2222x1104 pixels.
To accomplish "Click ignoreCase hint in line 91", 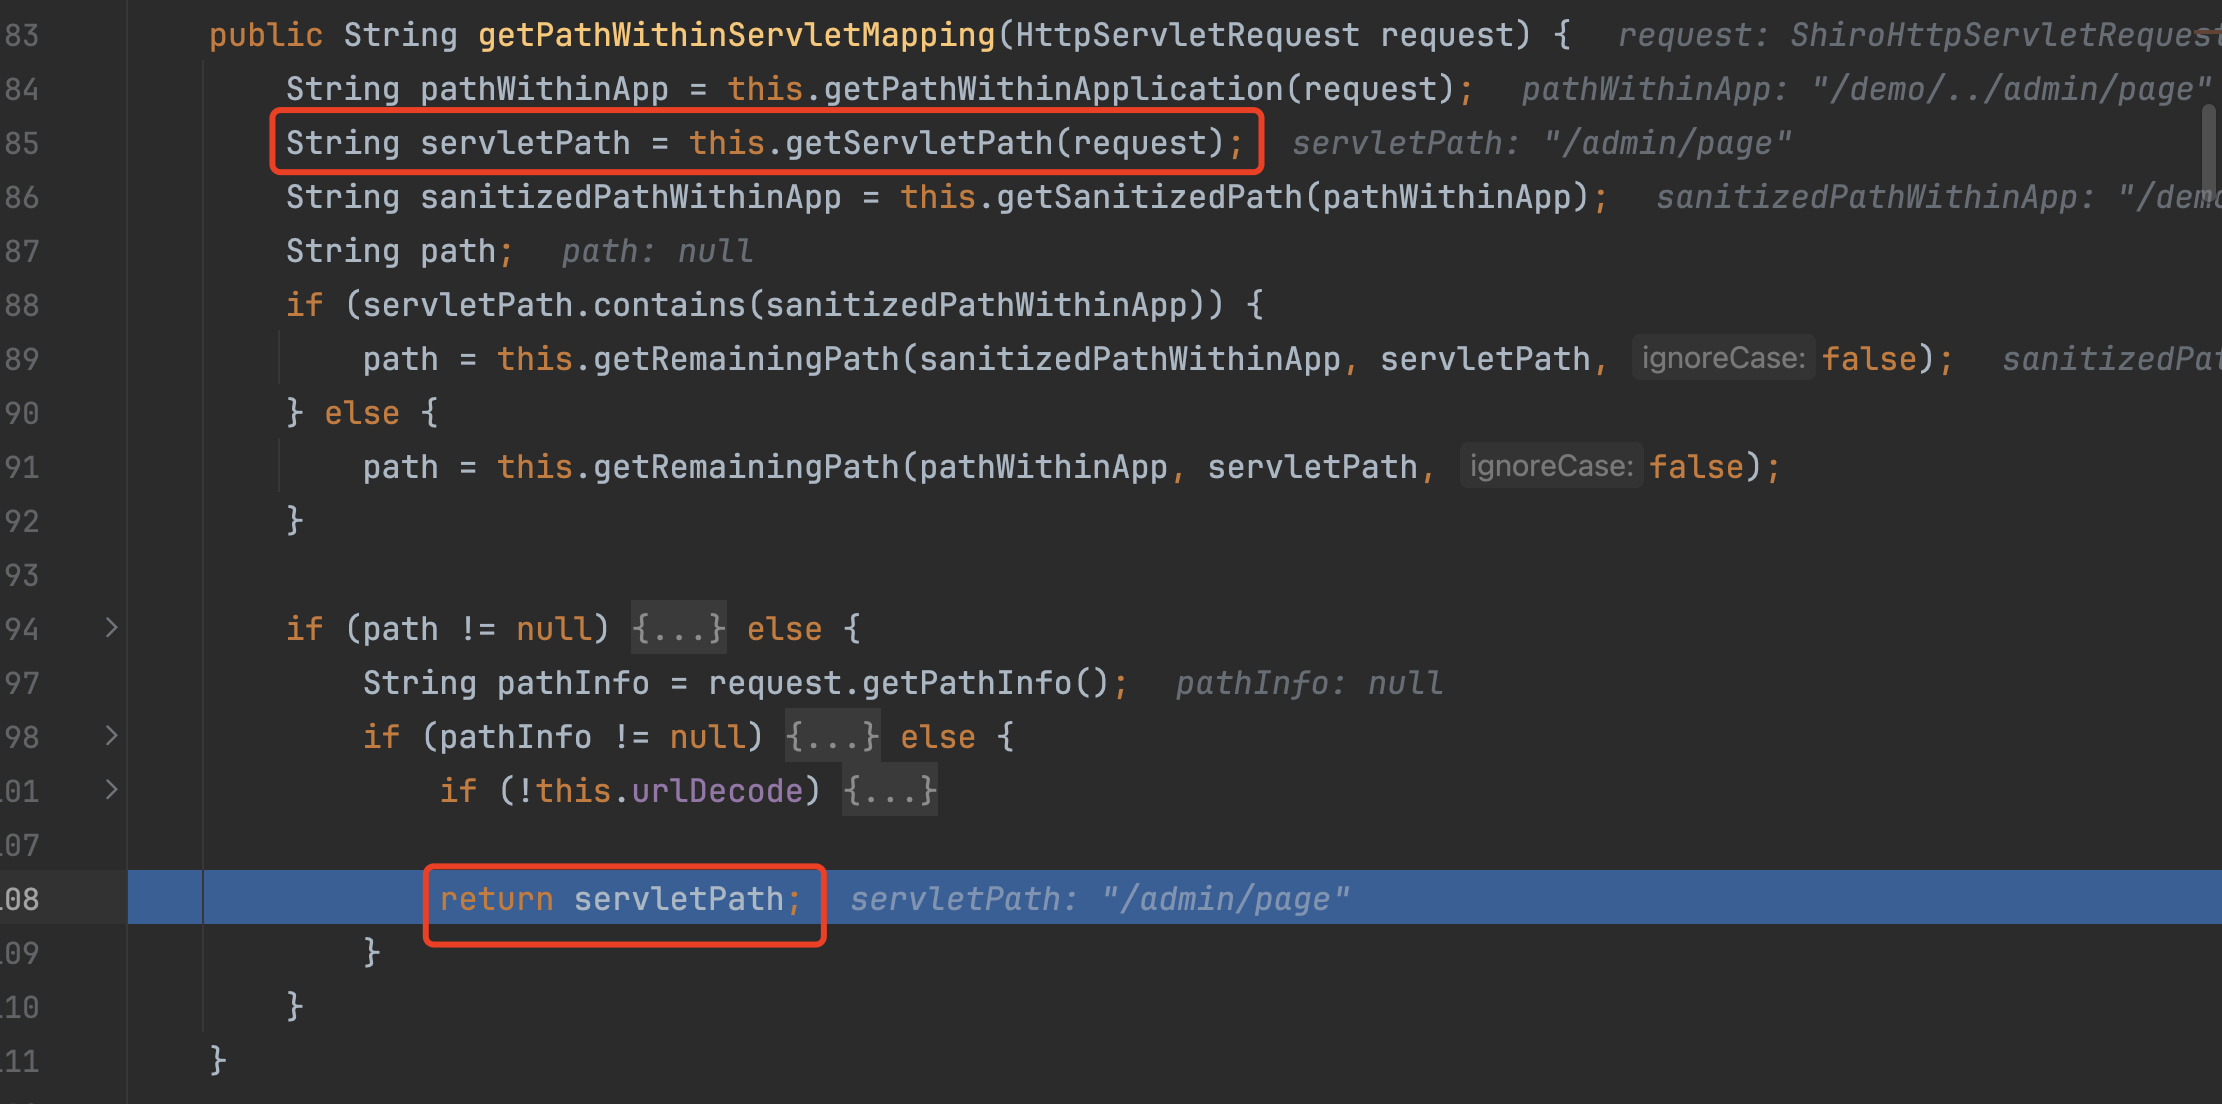I will point(1550,466).
